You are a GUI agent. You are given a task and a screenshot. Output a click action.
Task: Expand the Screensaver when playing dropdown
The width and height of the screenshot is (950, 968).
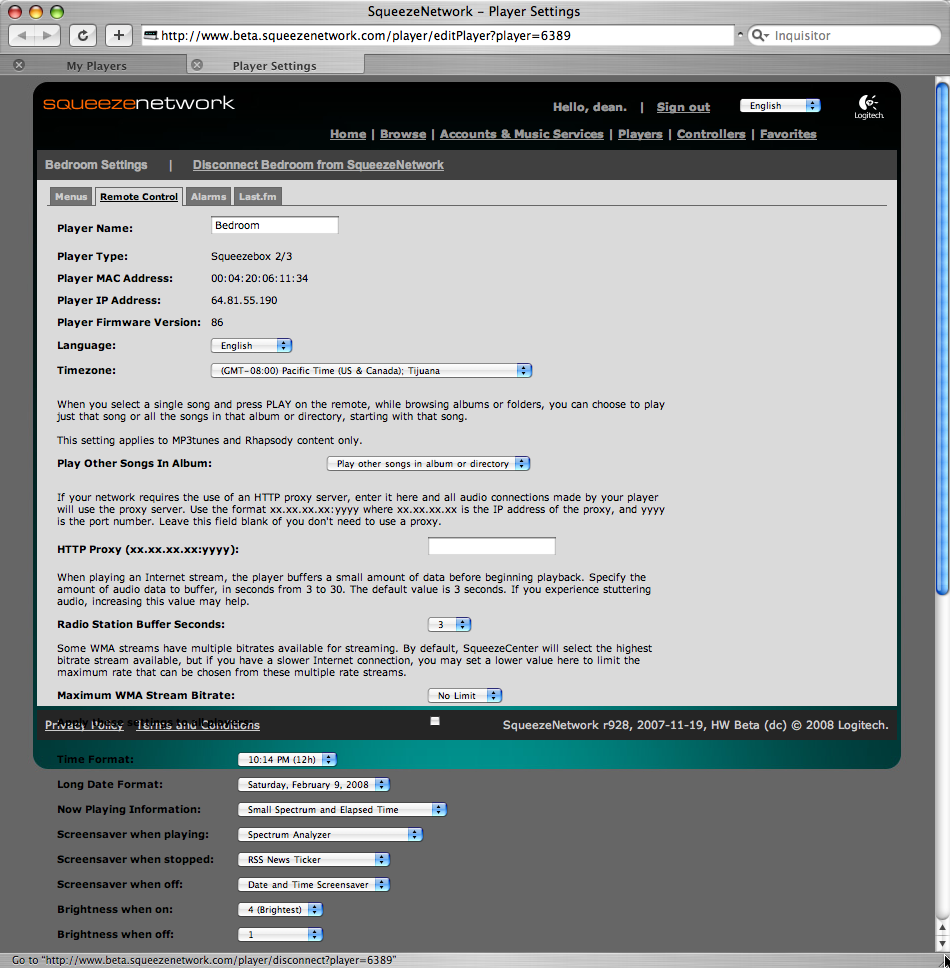[x=330, y=834]
